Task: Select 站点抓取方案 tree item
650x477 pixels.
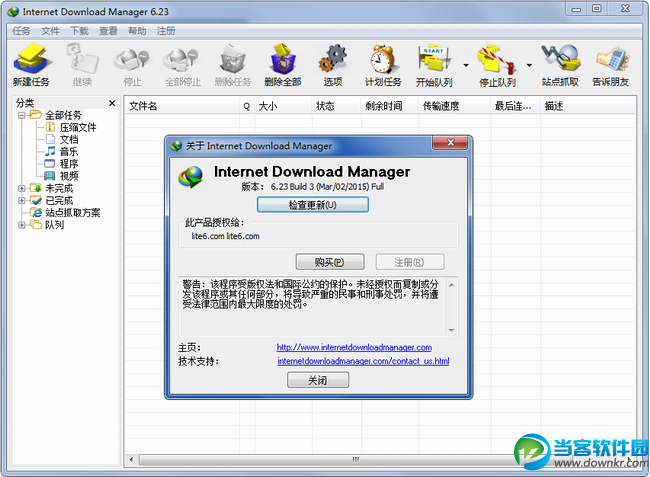Action: 73,213
